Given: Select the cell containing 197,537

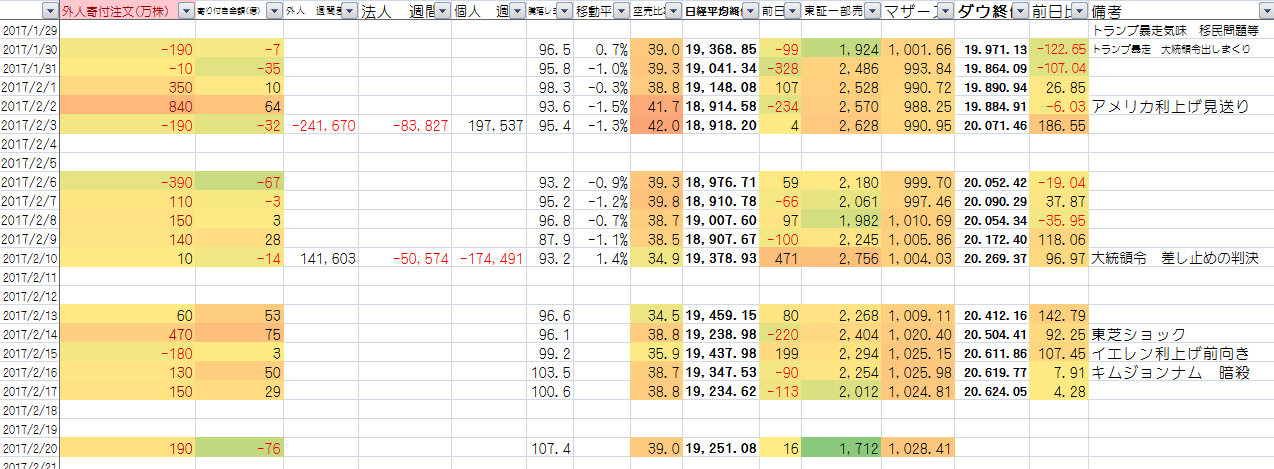Looking at the screenshot, I should click(x=488, y=125).
